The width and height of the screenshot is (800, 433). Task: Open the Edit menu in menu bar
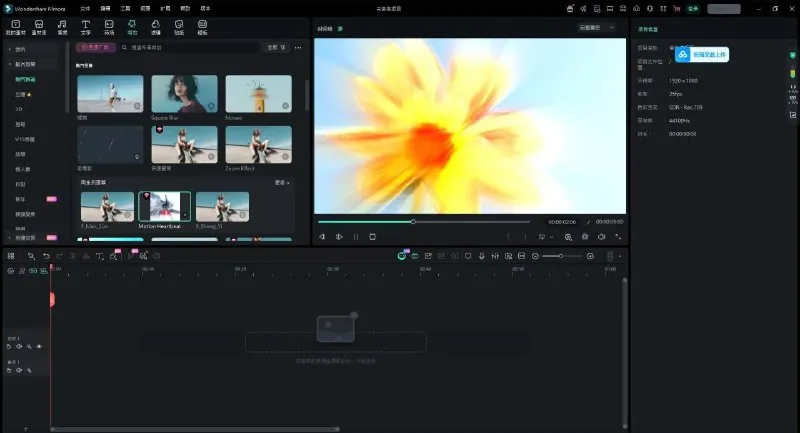coord(105,8)
